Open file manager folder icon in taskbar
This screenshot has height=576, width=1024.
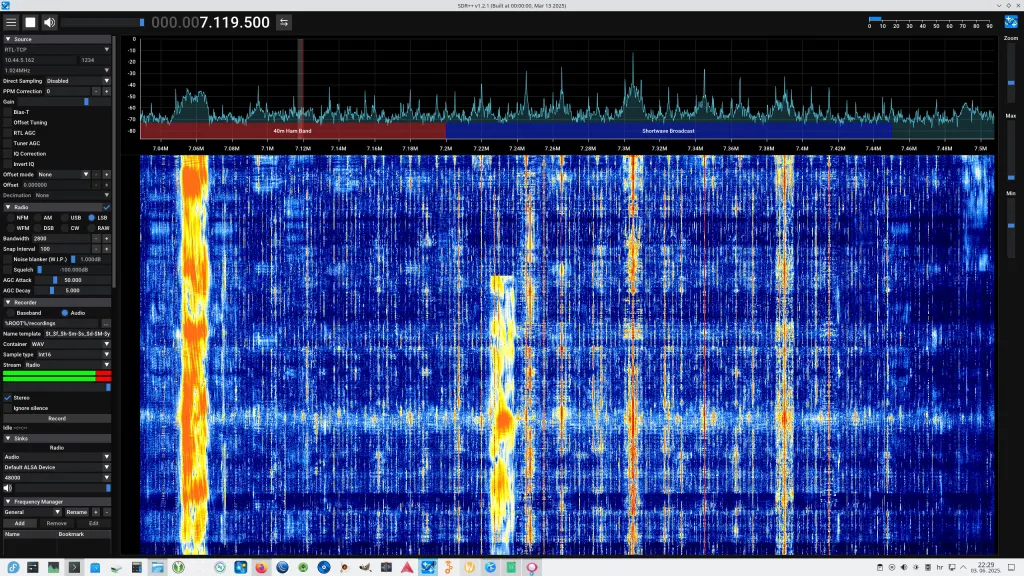click(x=157, y=568)
